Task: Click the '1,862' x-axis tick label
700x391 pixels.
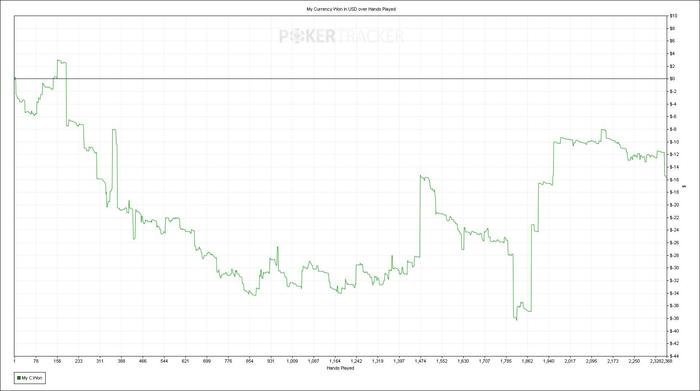Action: (x=527, y=361)
